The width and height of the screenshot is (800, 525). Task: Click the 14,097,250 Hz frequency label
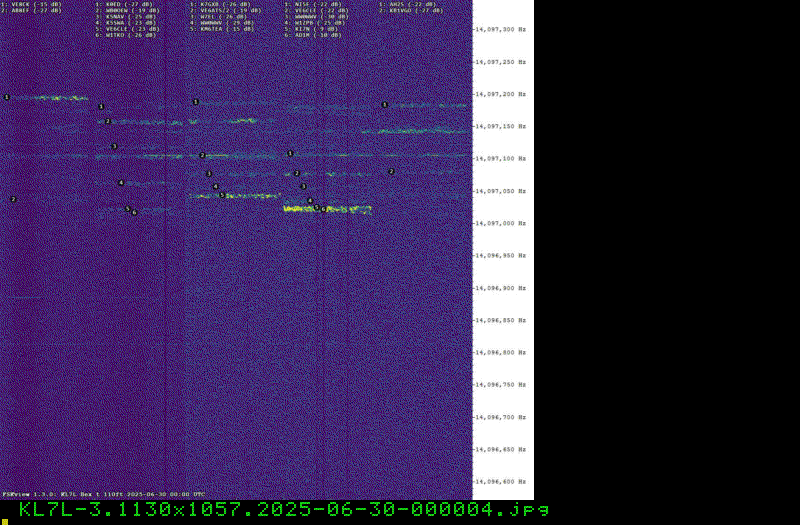[x=501, y=62]
